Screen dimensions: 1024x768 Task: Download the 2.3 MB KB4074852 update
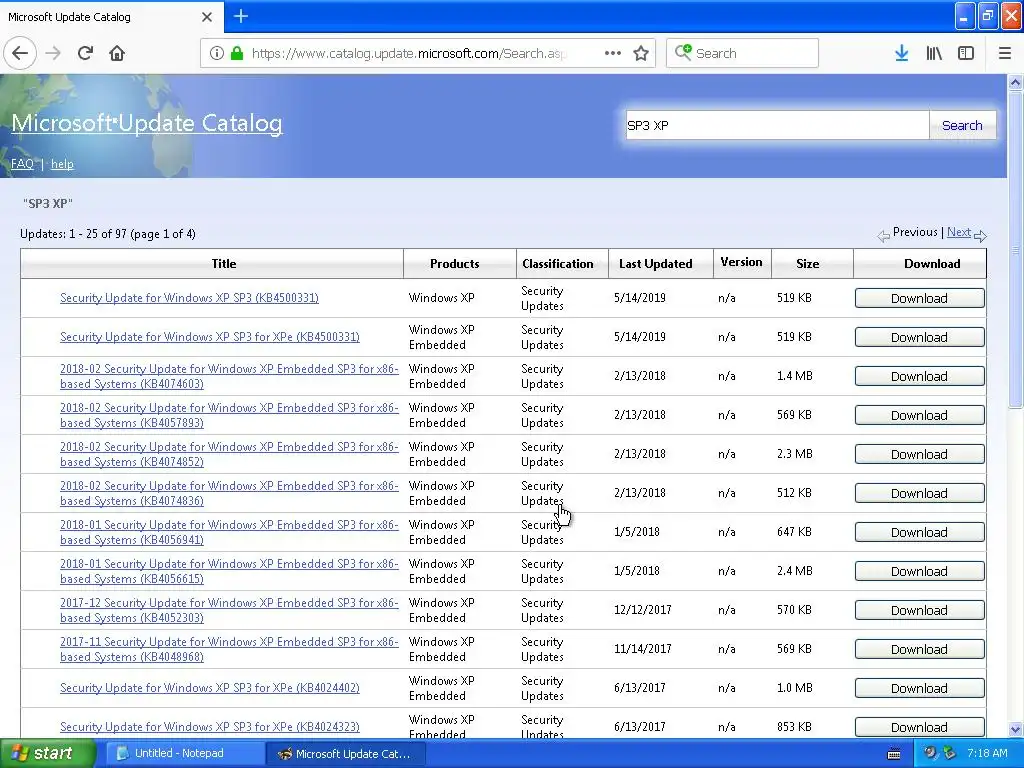click(x=920, y=455)
